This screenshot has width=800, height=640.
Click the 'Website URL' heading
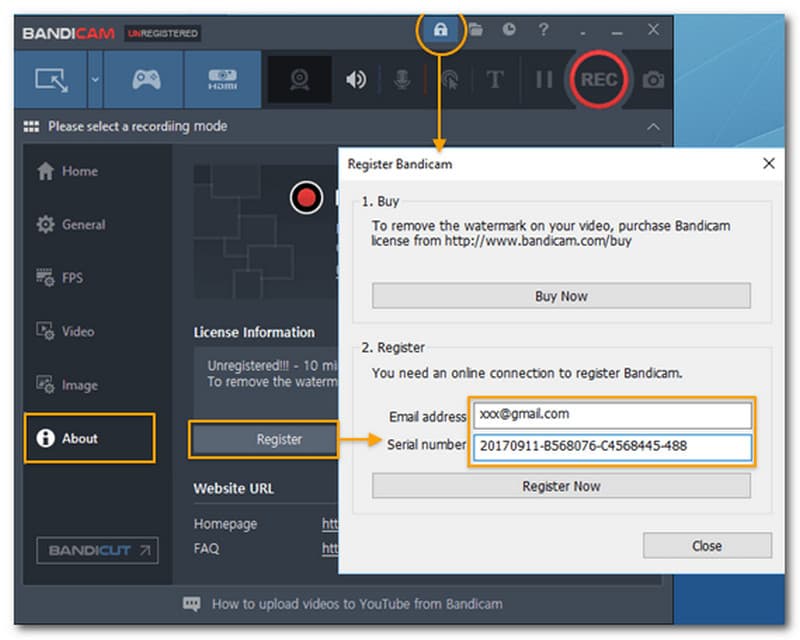pyautogui.click(x=234, y=488)
